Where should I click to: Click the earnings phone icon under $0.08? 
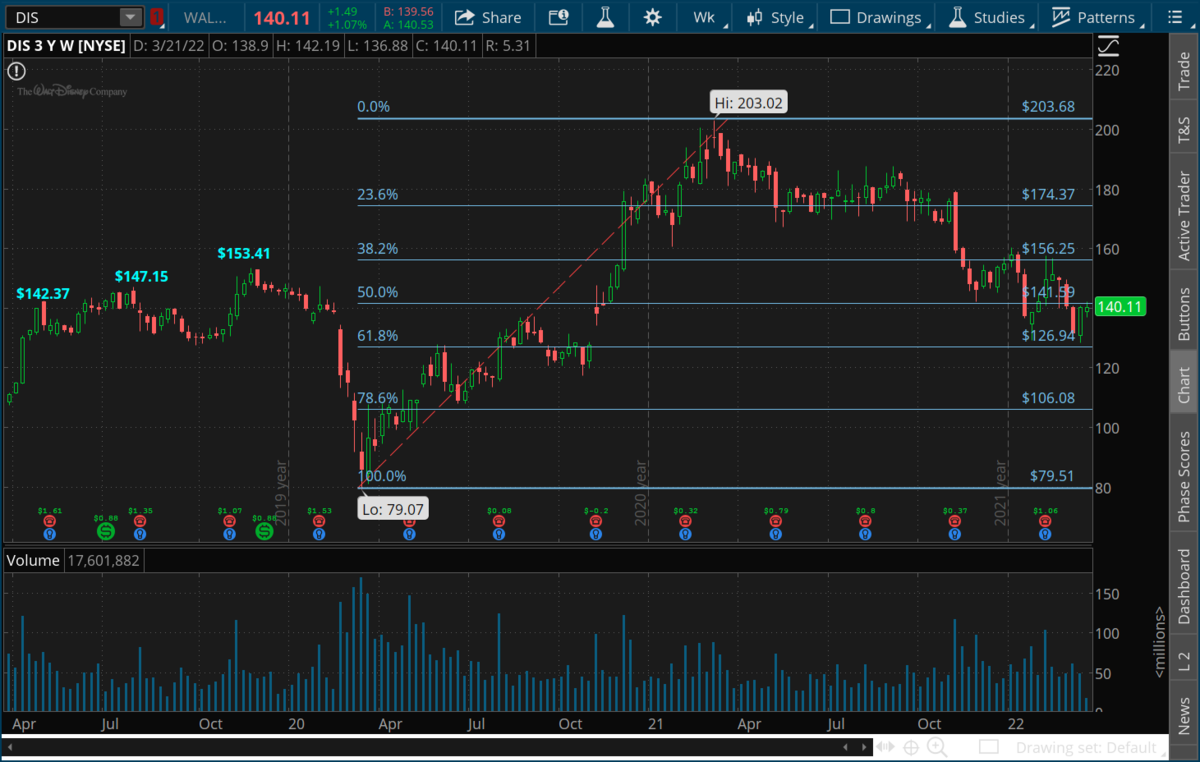point(499,522)
